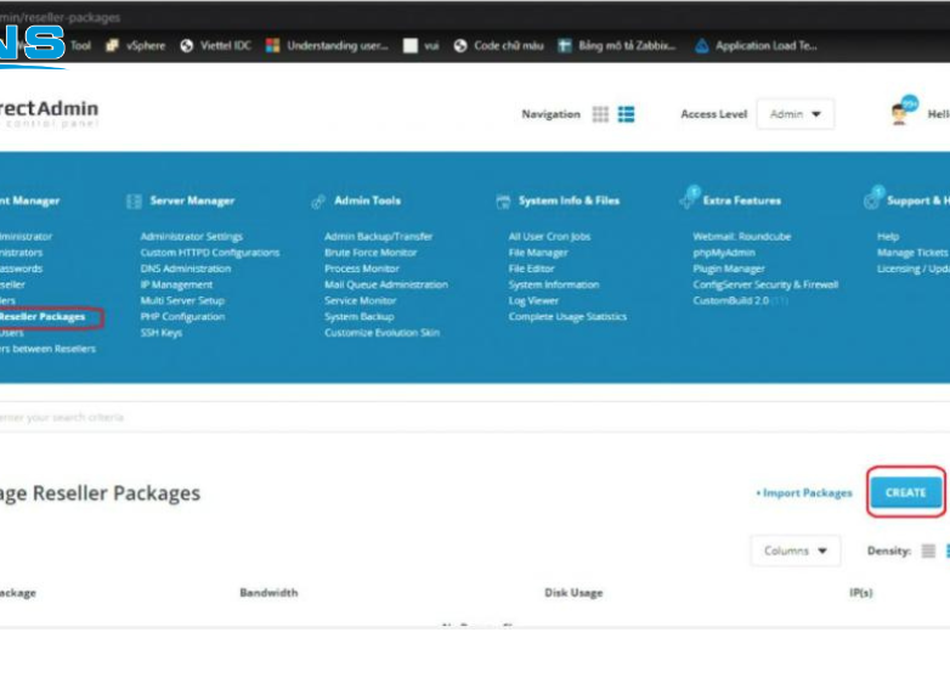
Task: Click the Server Manager section icon
Action: (134, 201)
